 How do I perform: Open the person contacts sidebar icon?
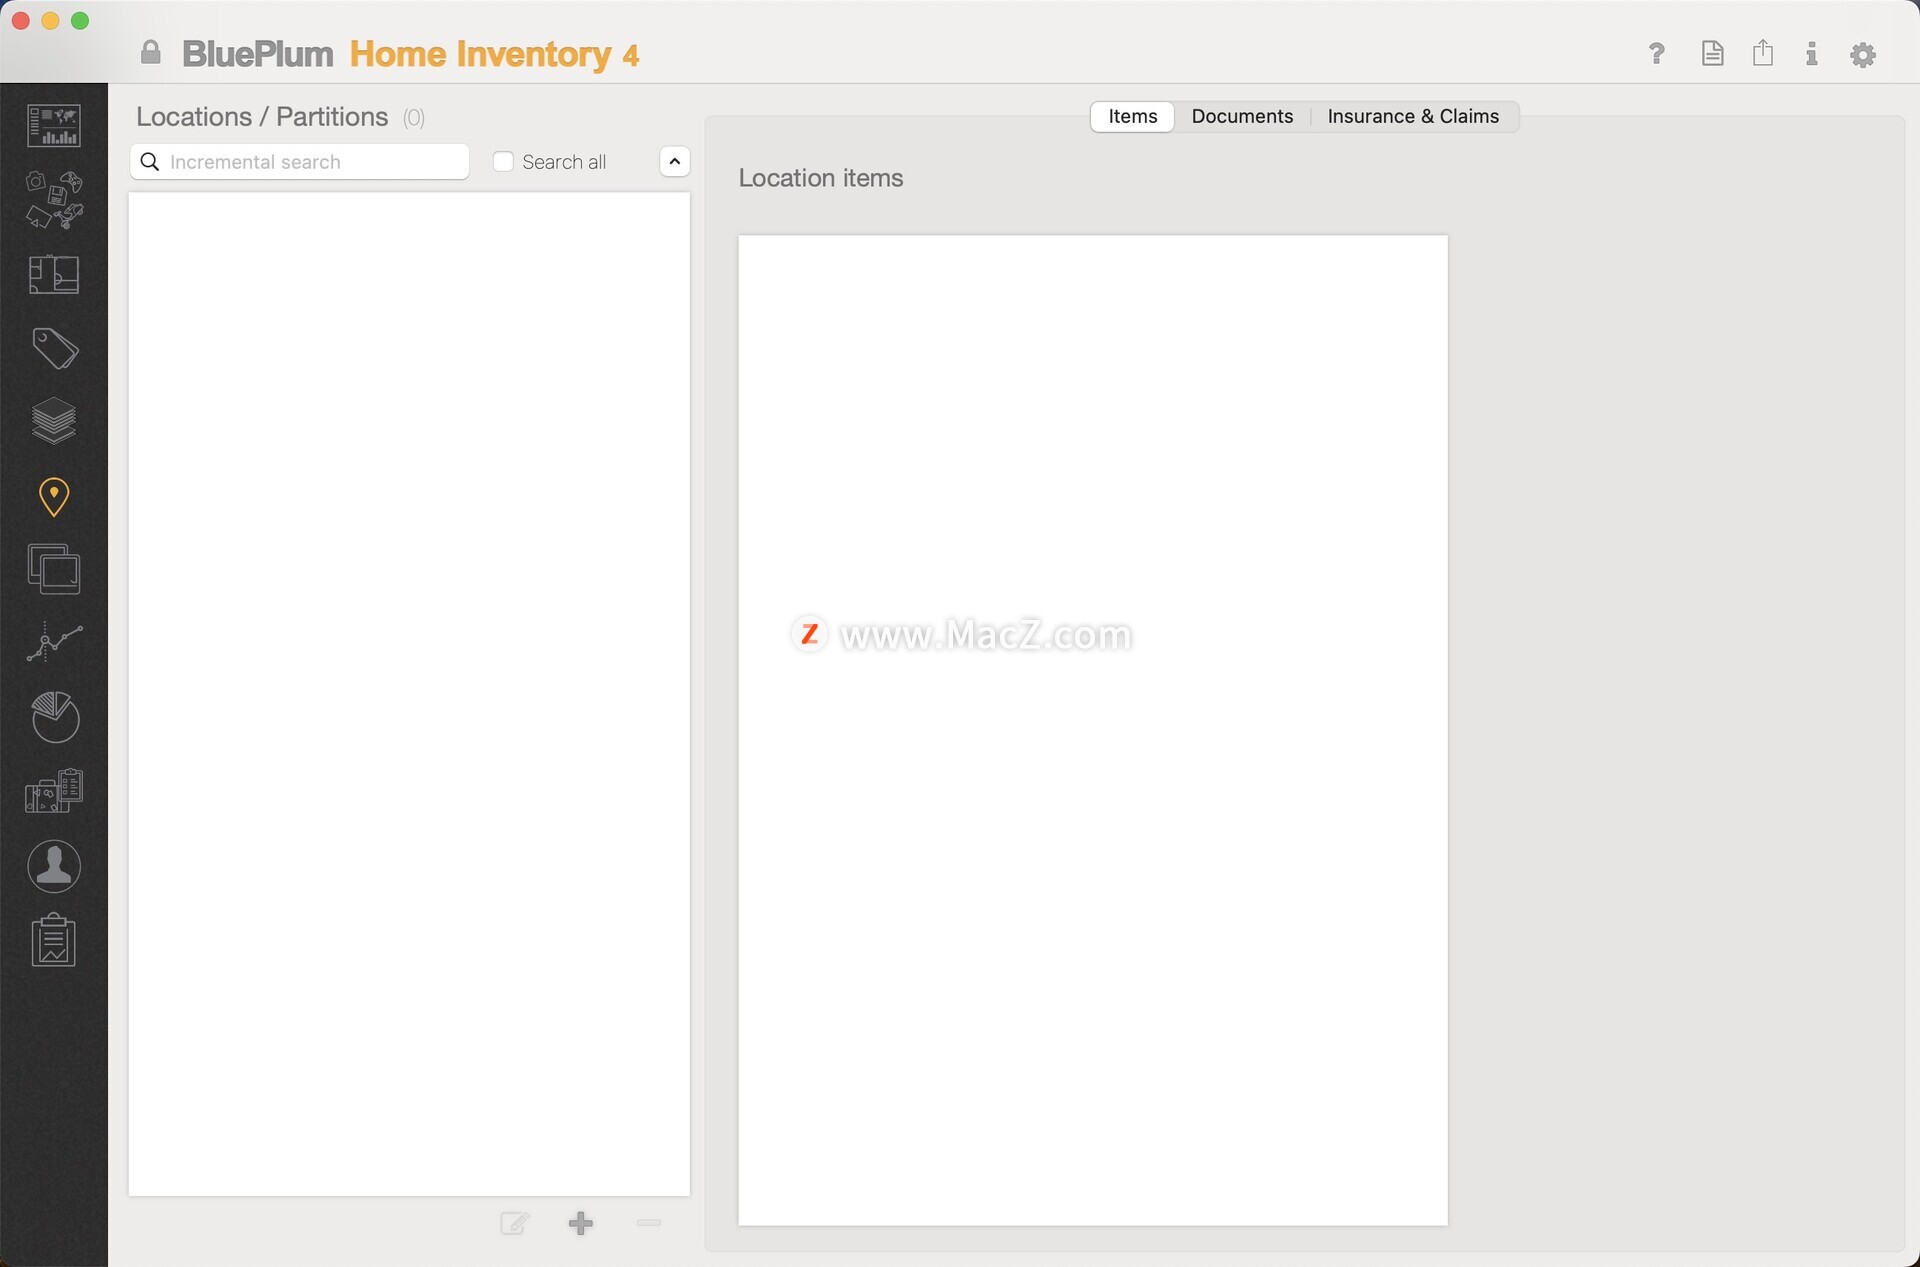54,866
